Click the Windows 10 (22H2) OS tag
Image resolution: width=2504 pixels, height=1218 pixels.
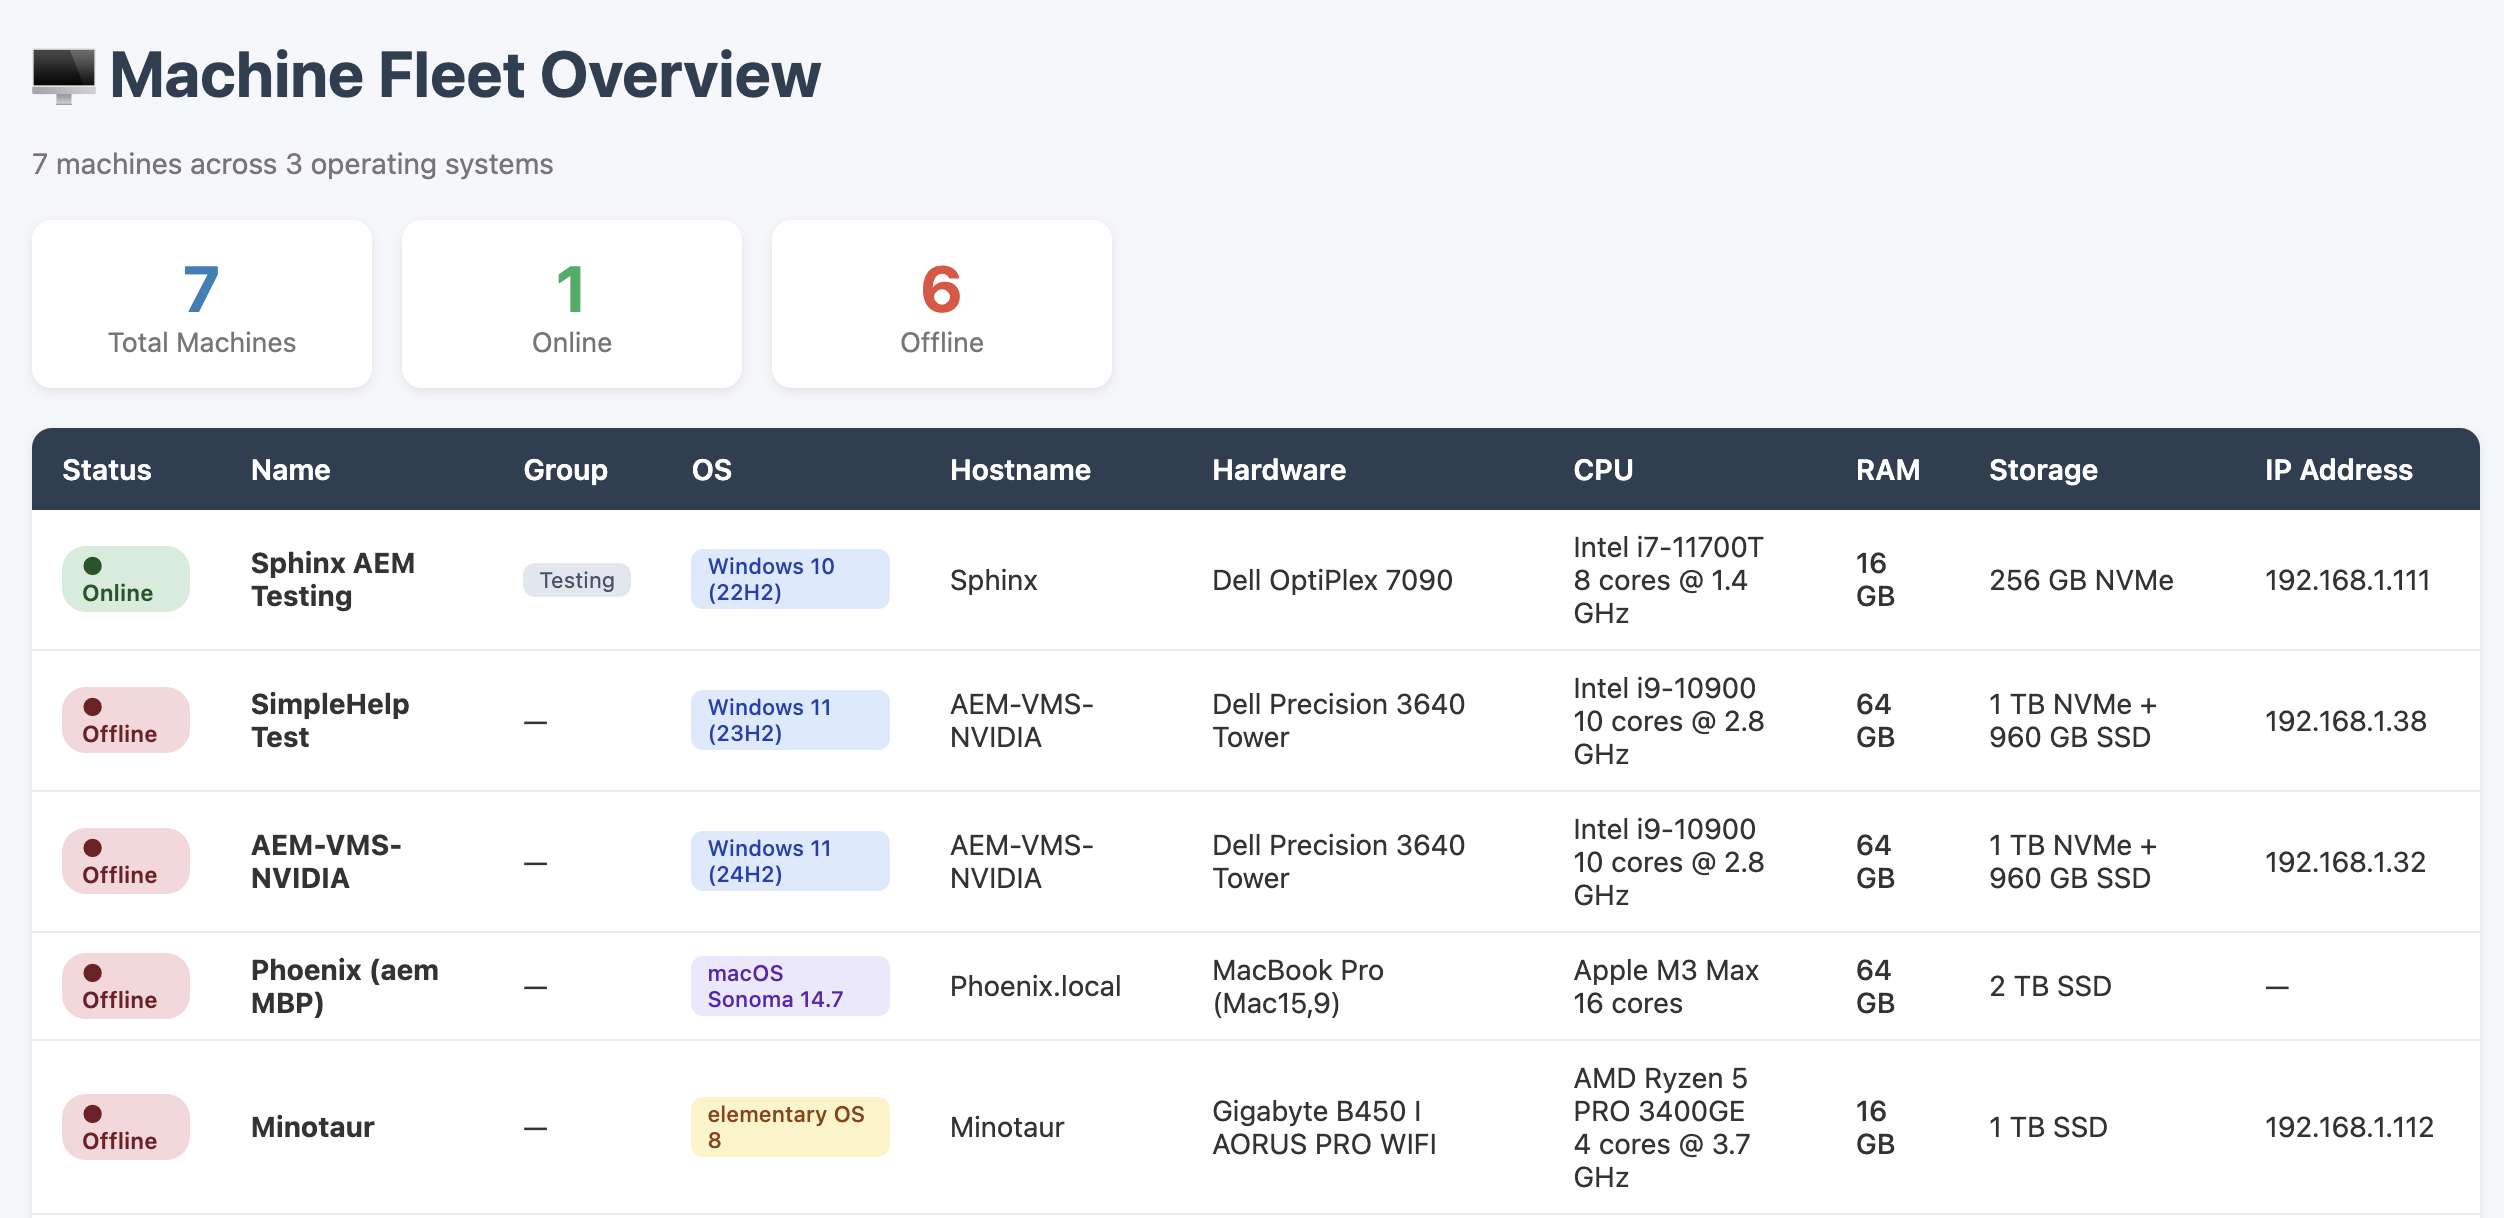coord(789,579)
